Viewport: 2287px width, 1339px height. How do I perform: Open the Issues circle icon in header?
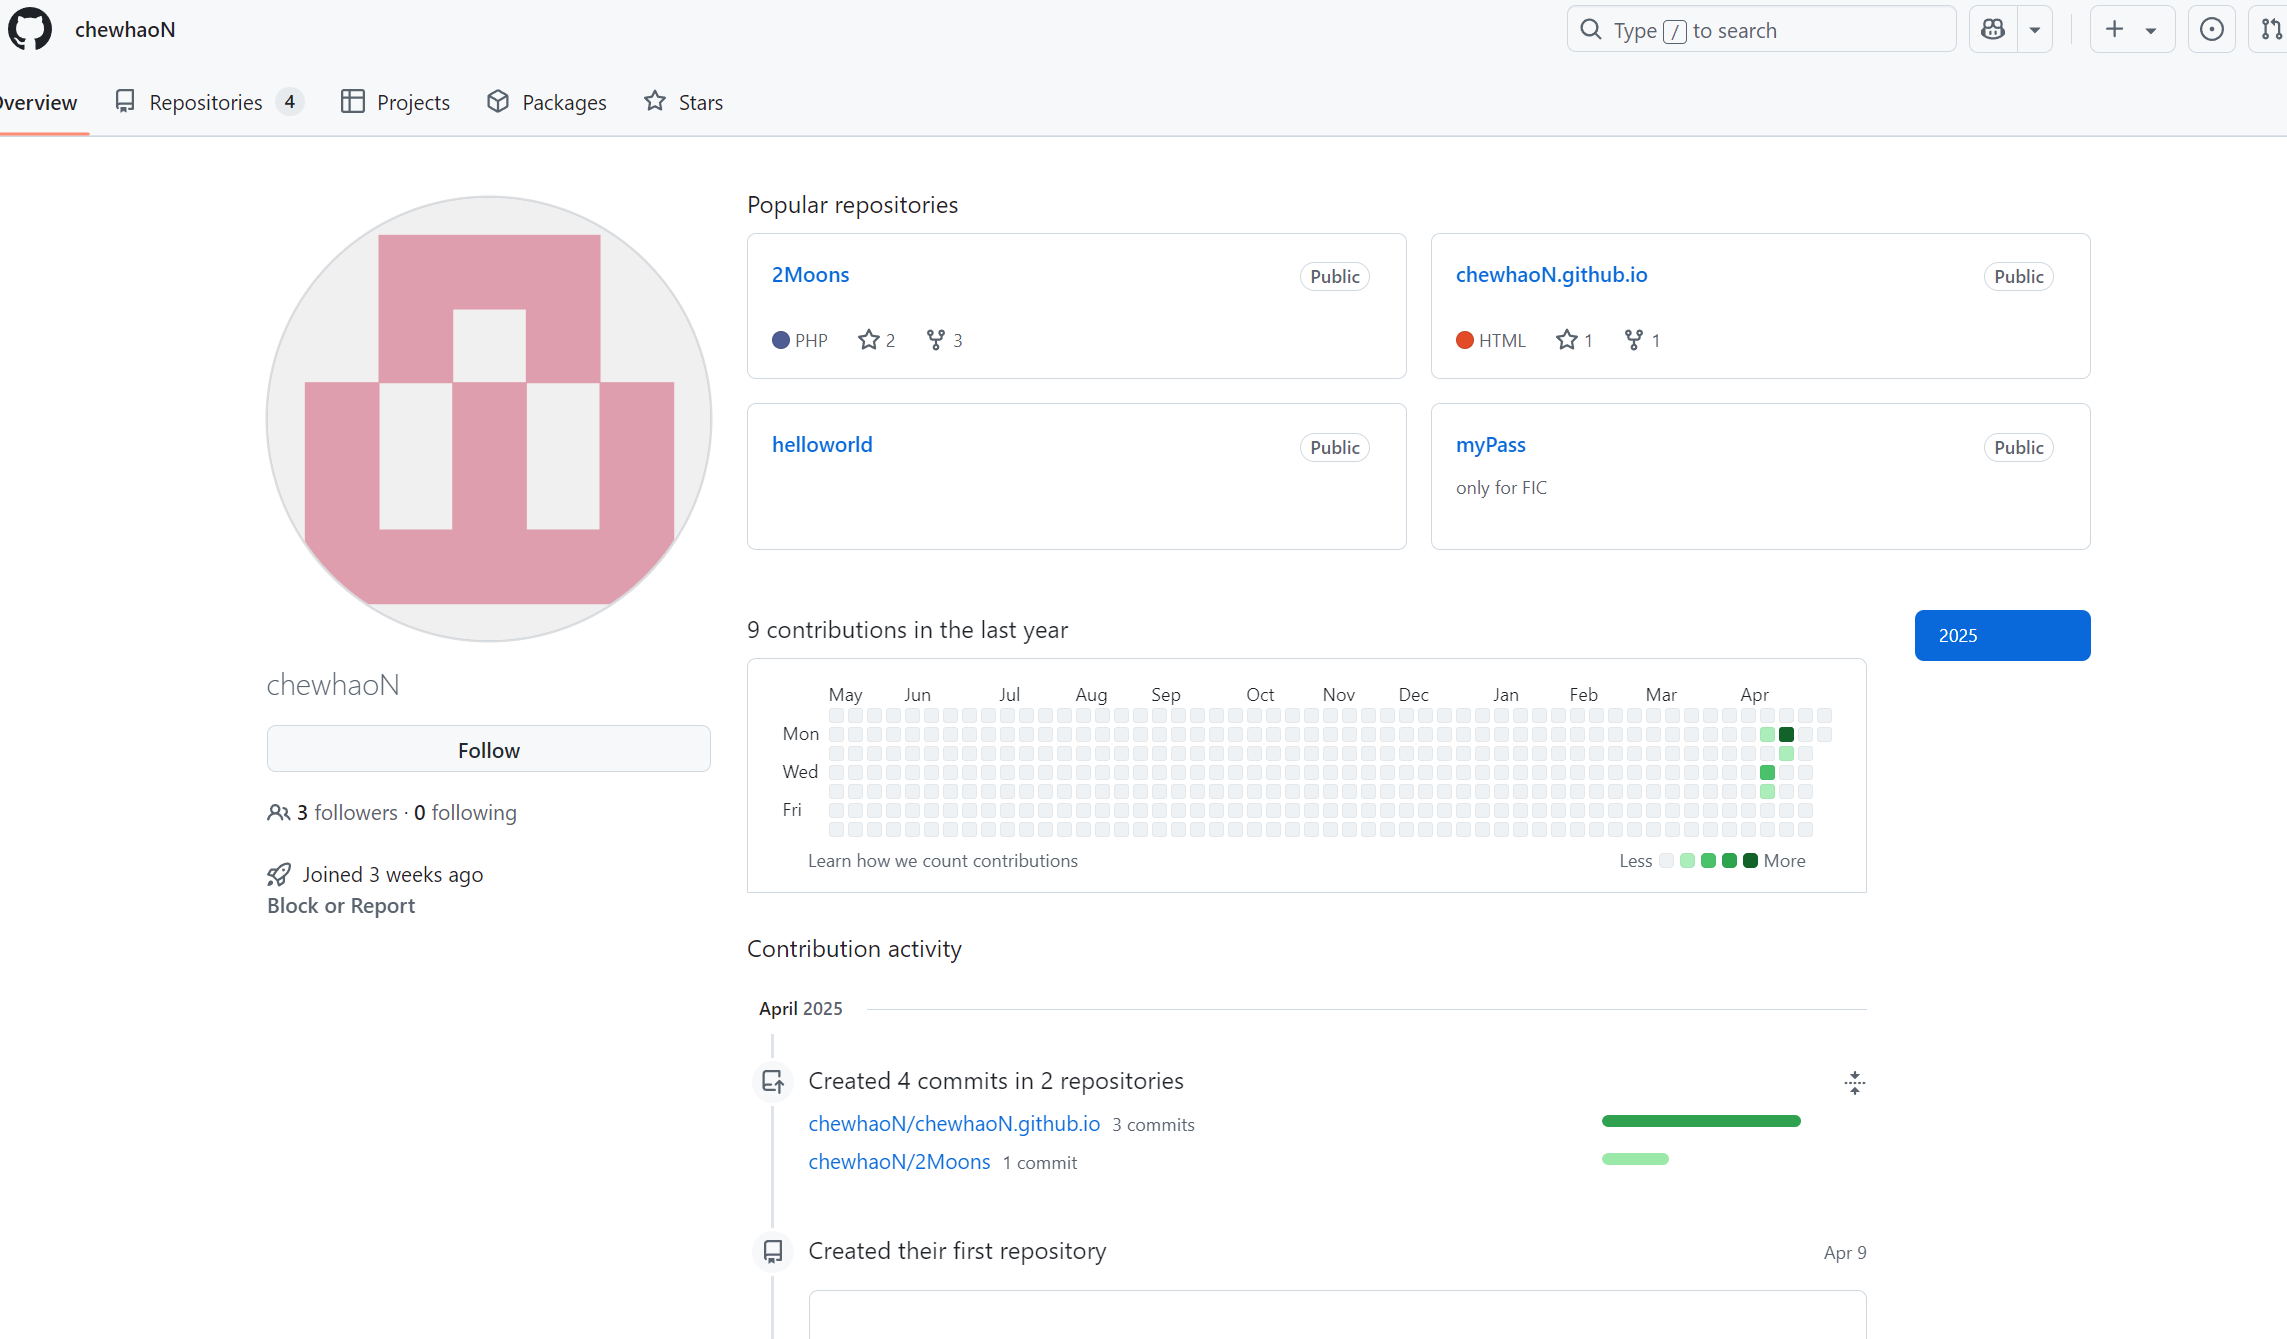point(2211,29)
